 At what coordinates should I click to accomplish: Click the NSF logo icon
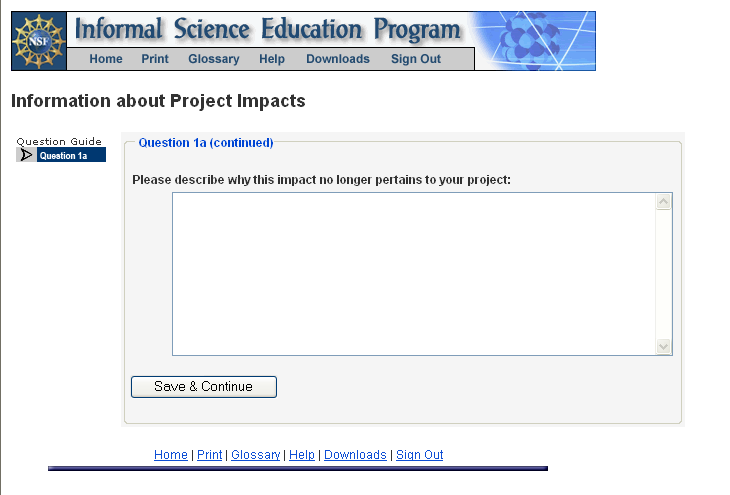pos(38,41)
